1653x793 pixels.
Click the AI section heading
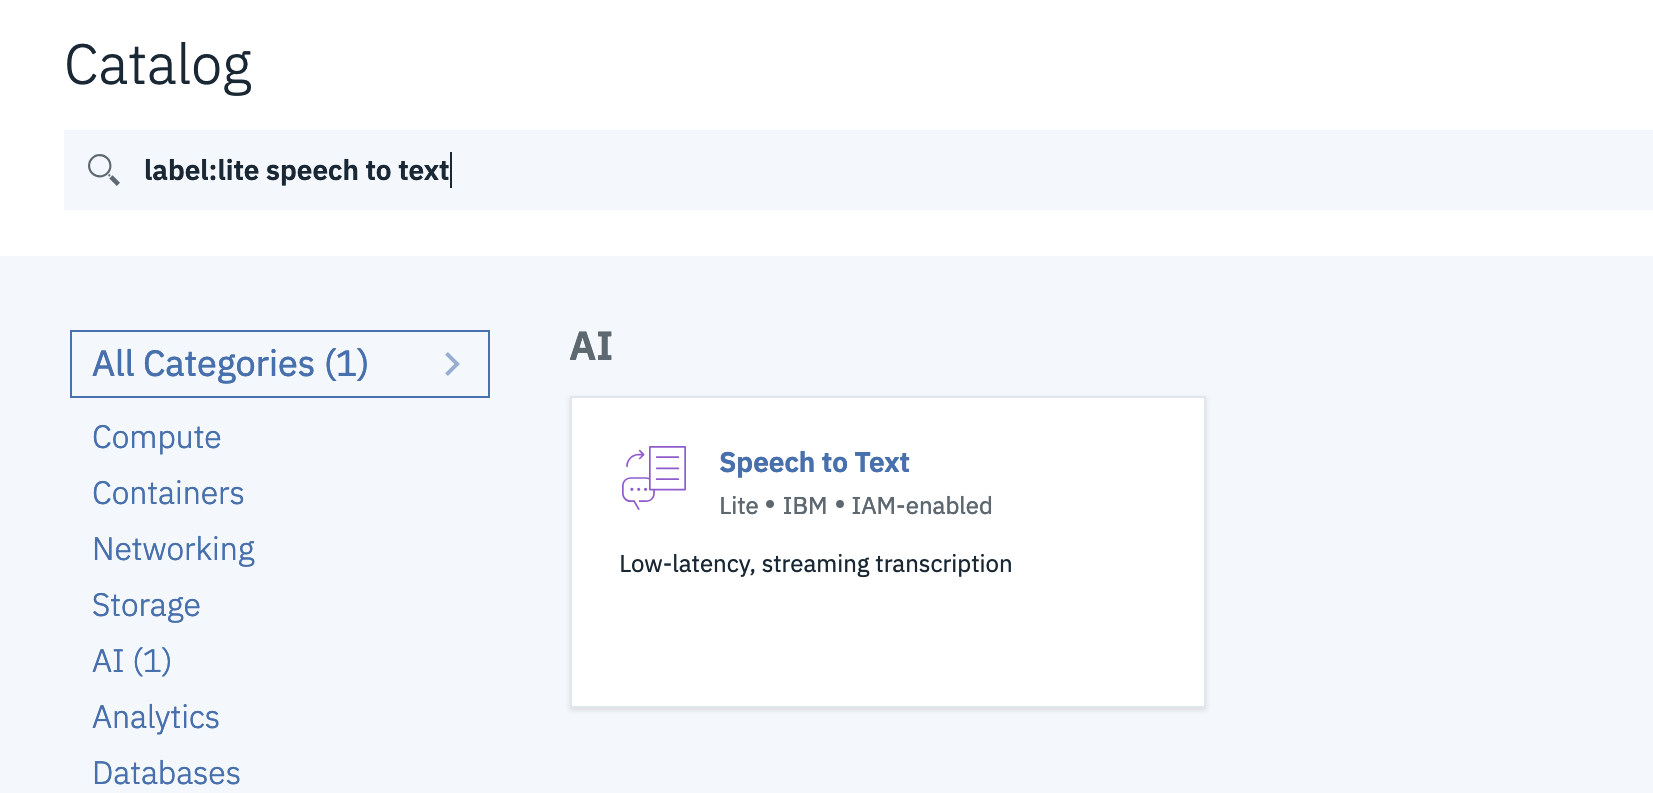coord(591,346)
